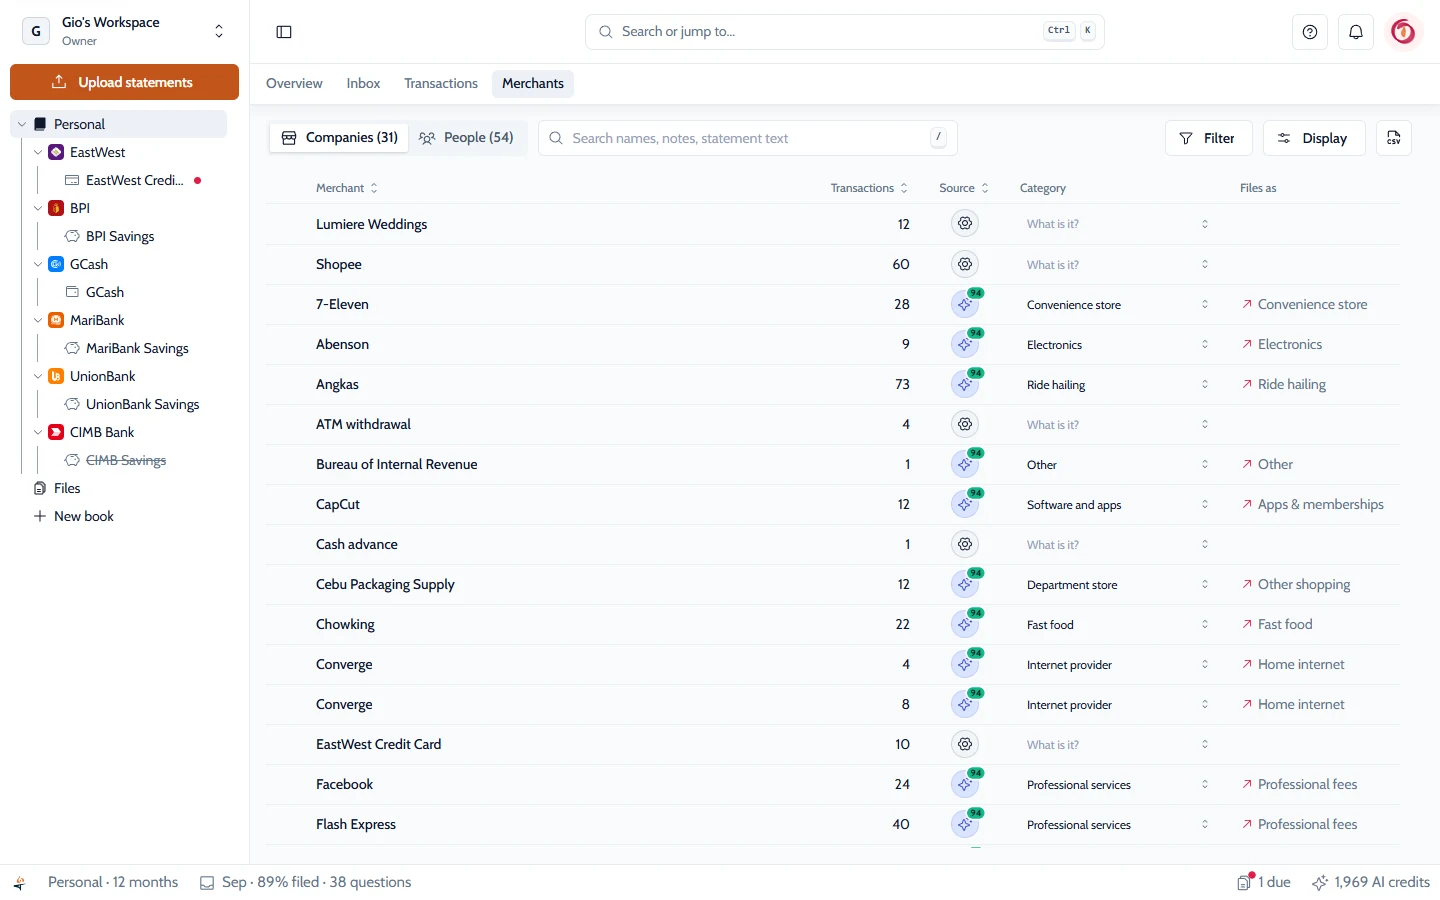
Task: Toggle the sidebar panel icon
Action: [284, 32]
